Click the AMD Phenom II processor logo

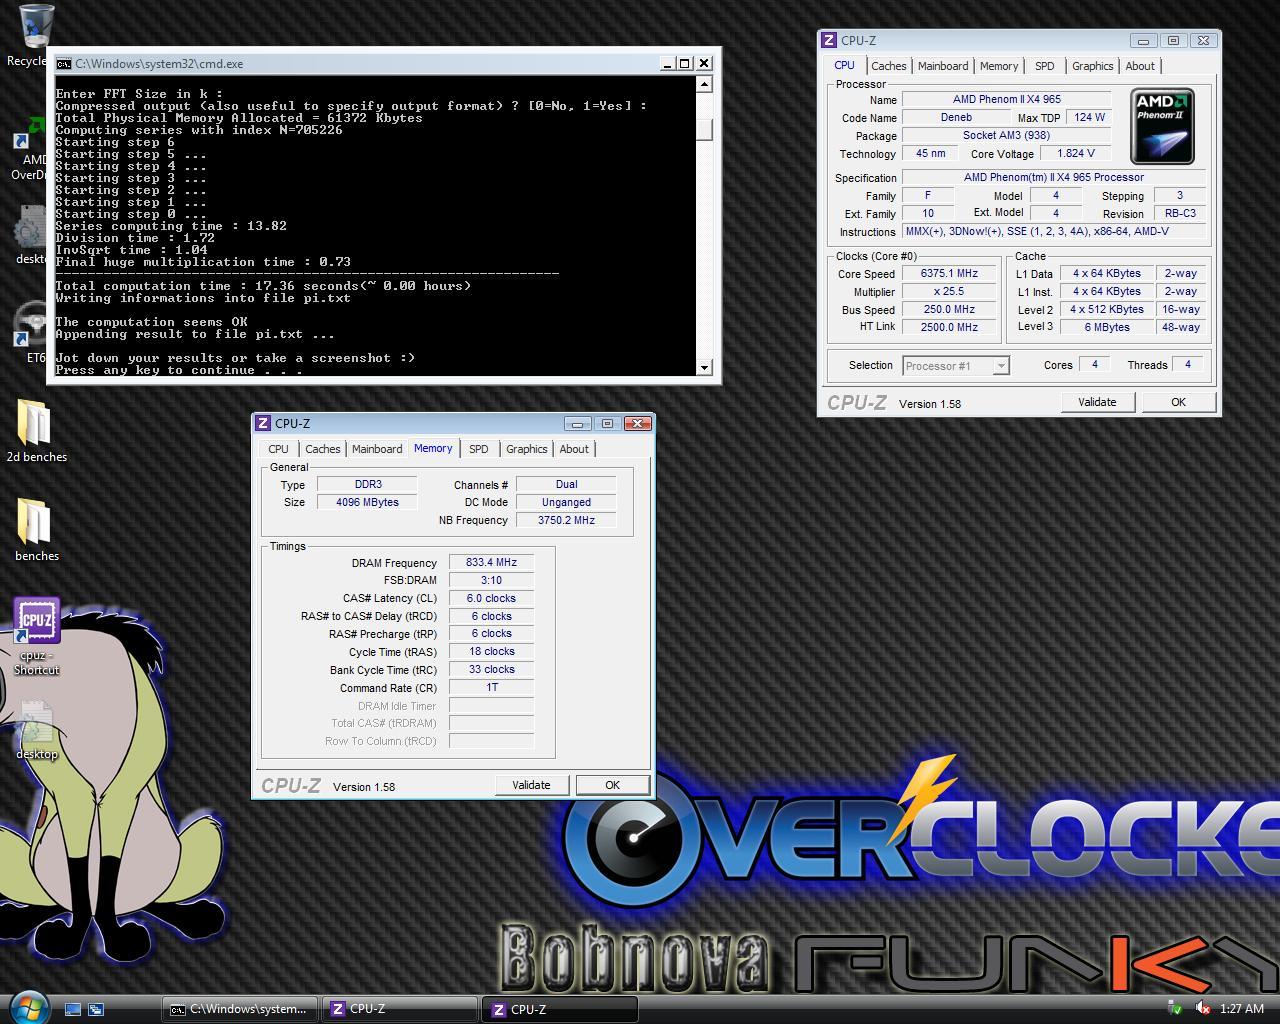click(x=1162, y=126)
